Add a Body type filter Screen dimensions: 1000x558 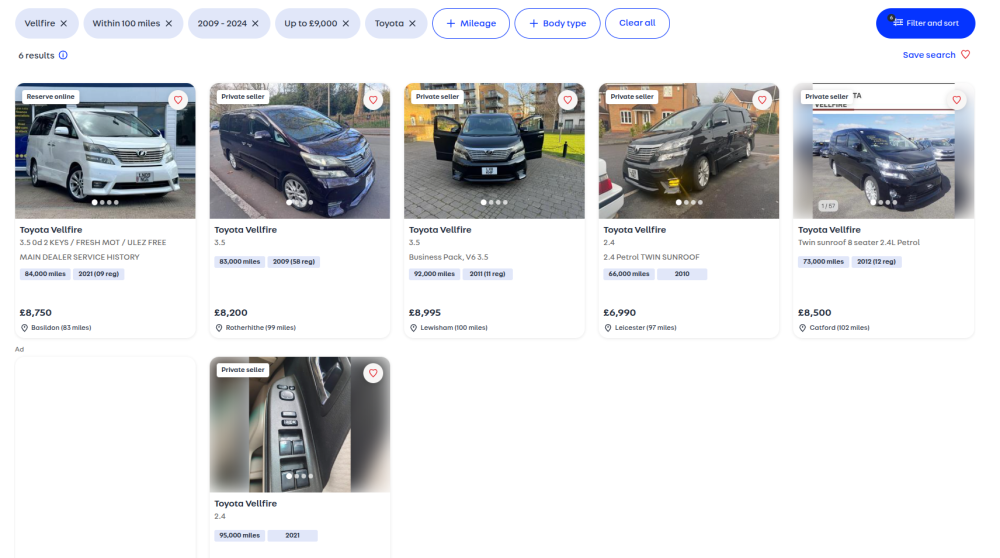coord(557,24)
